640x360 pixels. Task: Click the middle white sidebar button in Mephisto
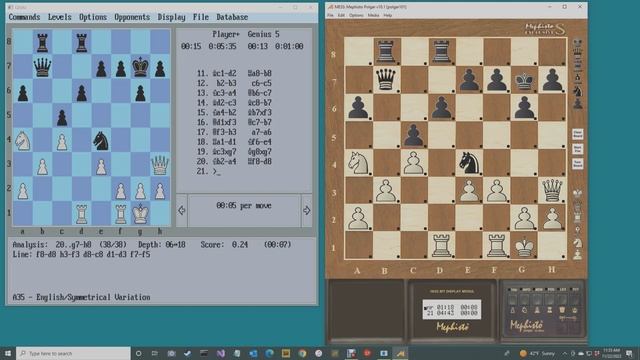[x=577, y=149]
